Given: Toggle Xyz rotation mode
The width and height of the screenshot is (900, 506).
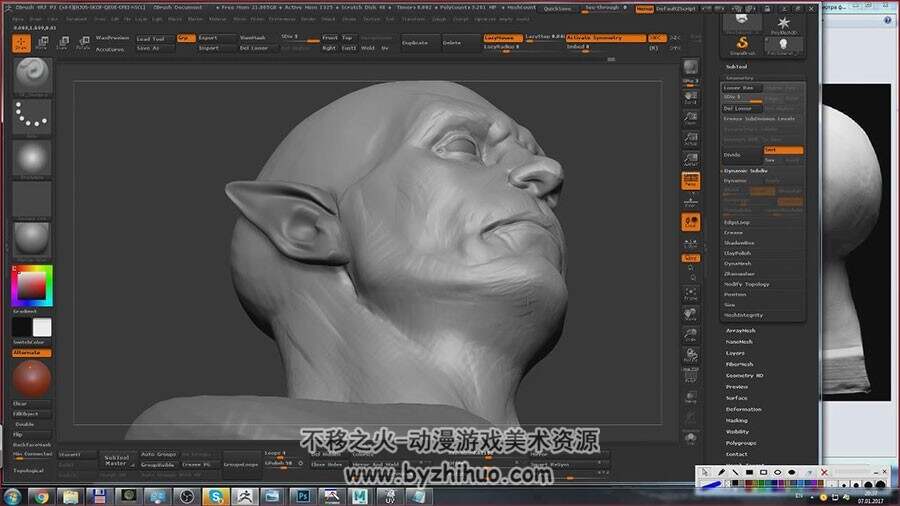Looking at the screenshot, I should coord(690,259).
